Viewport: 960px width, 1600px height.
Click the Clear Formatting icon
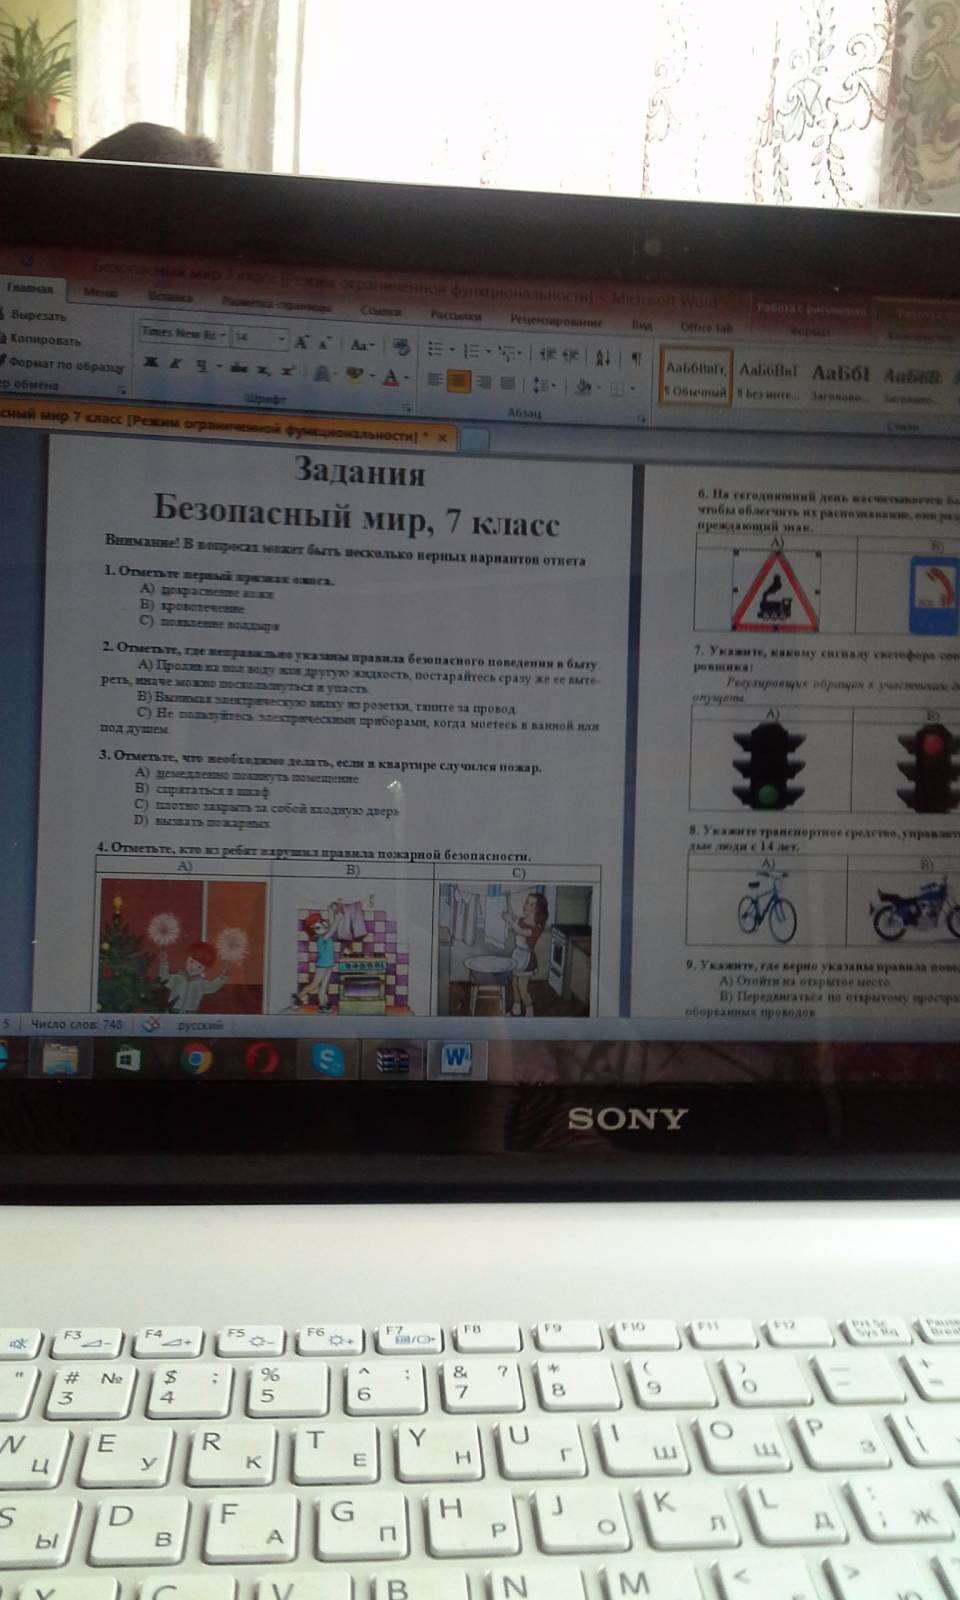coord(401,346)
